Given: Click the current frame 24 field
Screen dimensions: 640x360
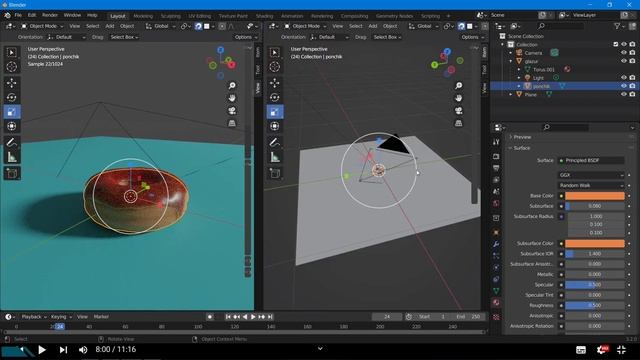Looking at the screenshot, I should pos(387,317).
